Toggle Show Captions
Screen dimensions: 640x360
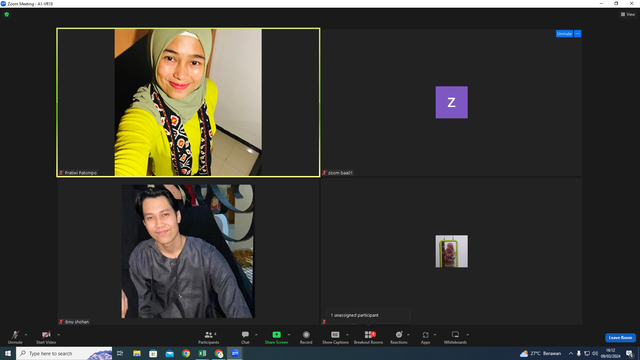(x=335, y=337)
